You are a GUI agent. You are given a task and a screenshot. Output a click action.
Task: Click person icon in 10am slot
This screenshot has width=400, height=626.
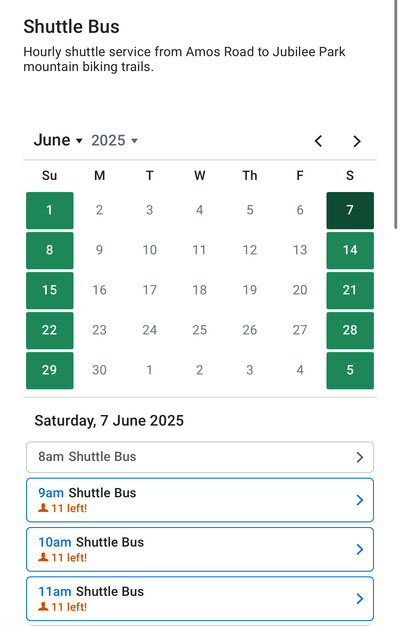(43, 557)
